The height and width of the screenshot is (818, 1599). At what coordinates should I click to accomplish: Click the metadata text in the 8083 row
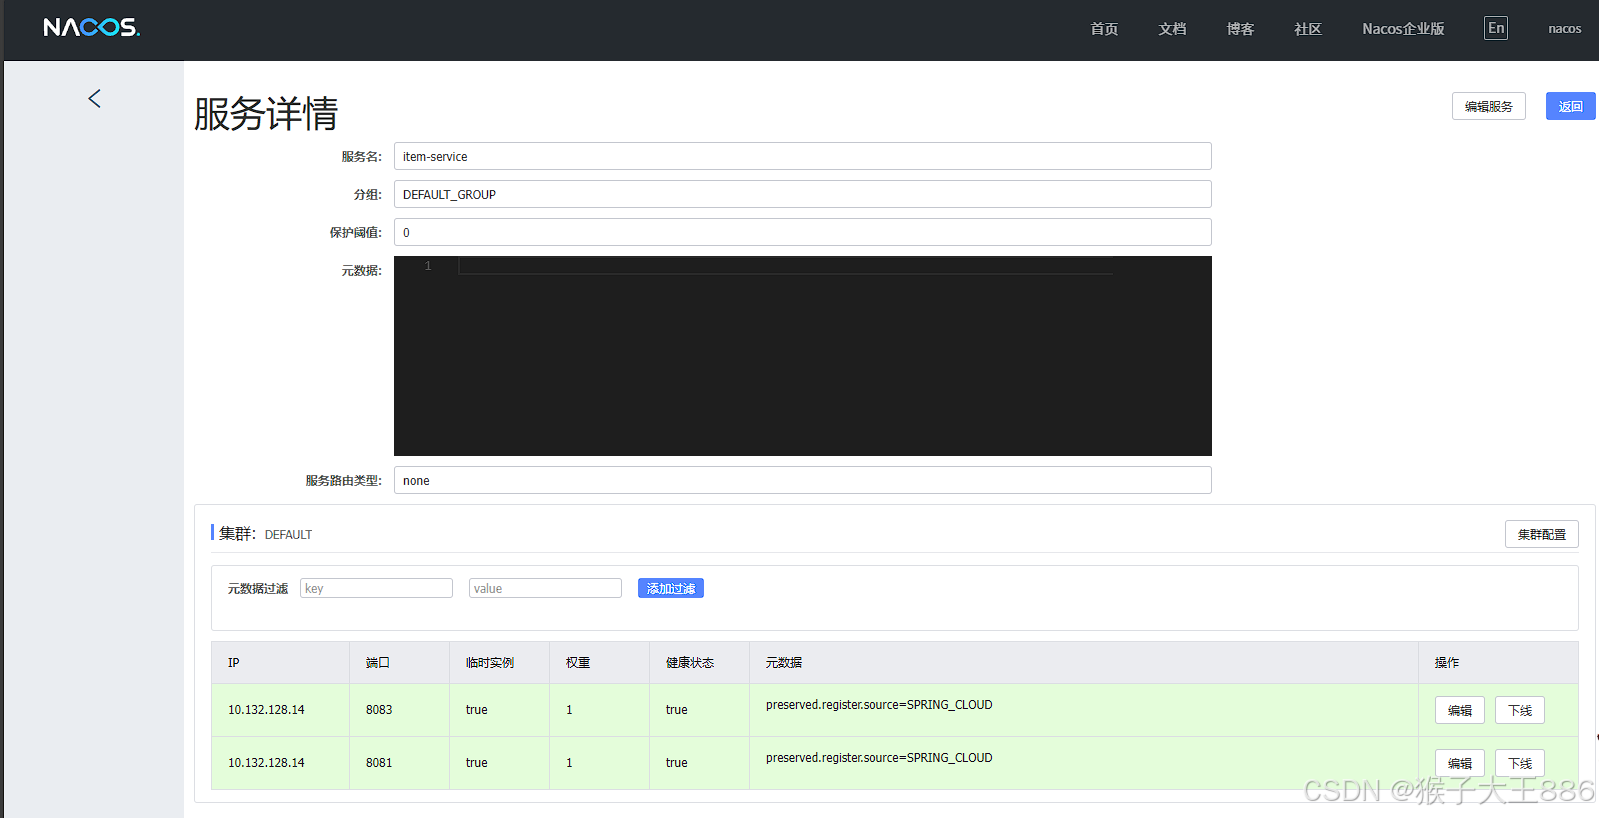pos(879,705)
